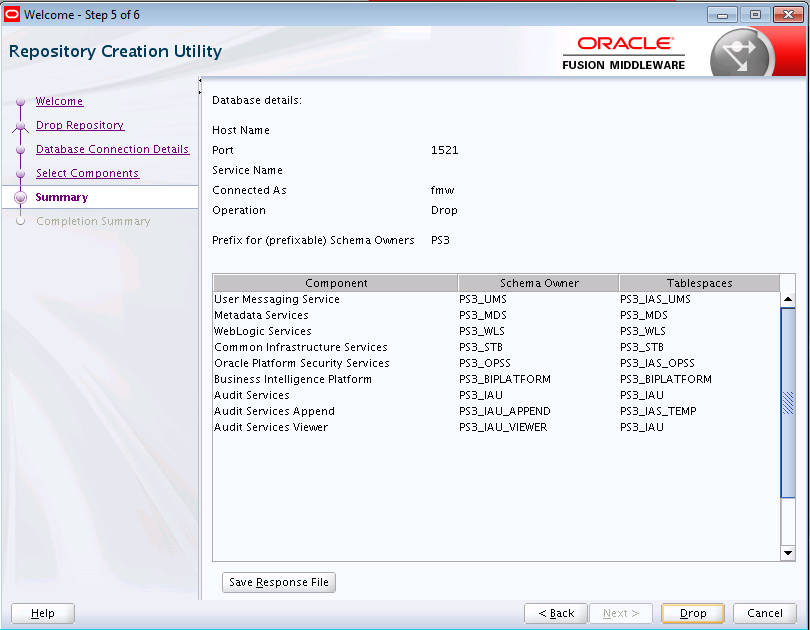810x630 pixels.
Task: Select the Audit Services Viewer row
Action: pyautogui.click(x=496, y=428)
